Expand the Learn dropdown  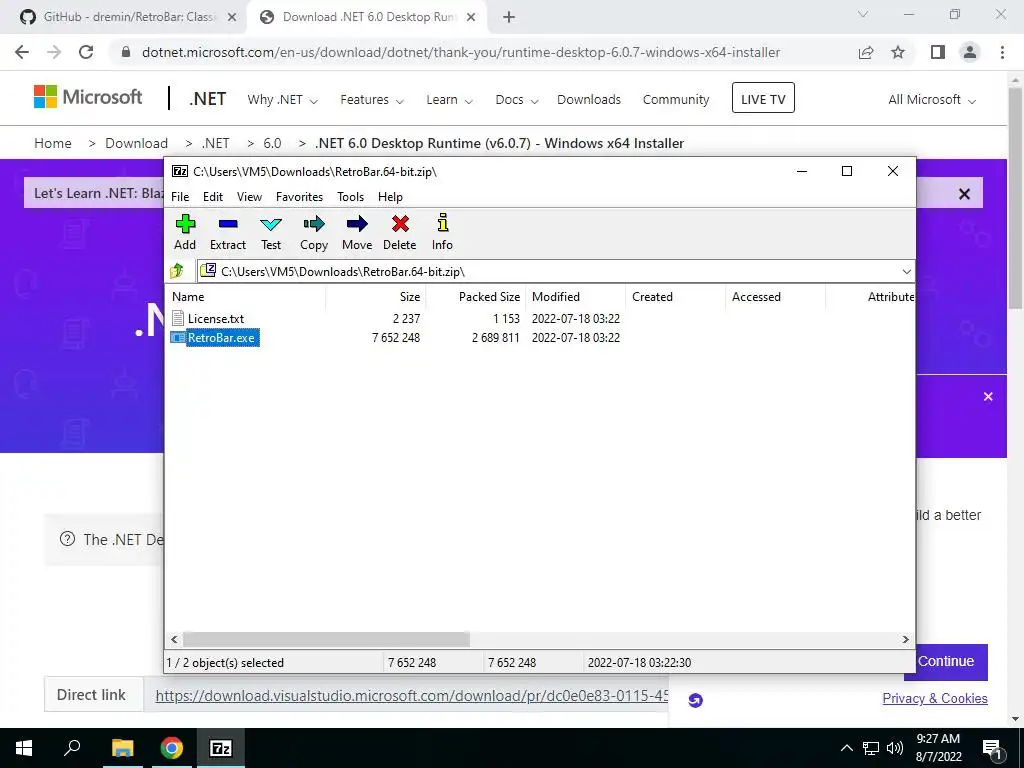[x=449, y=100]
